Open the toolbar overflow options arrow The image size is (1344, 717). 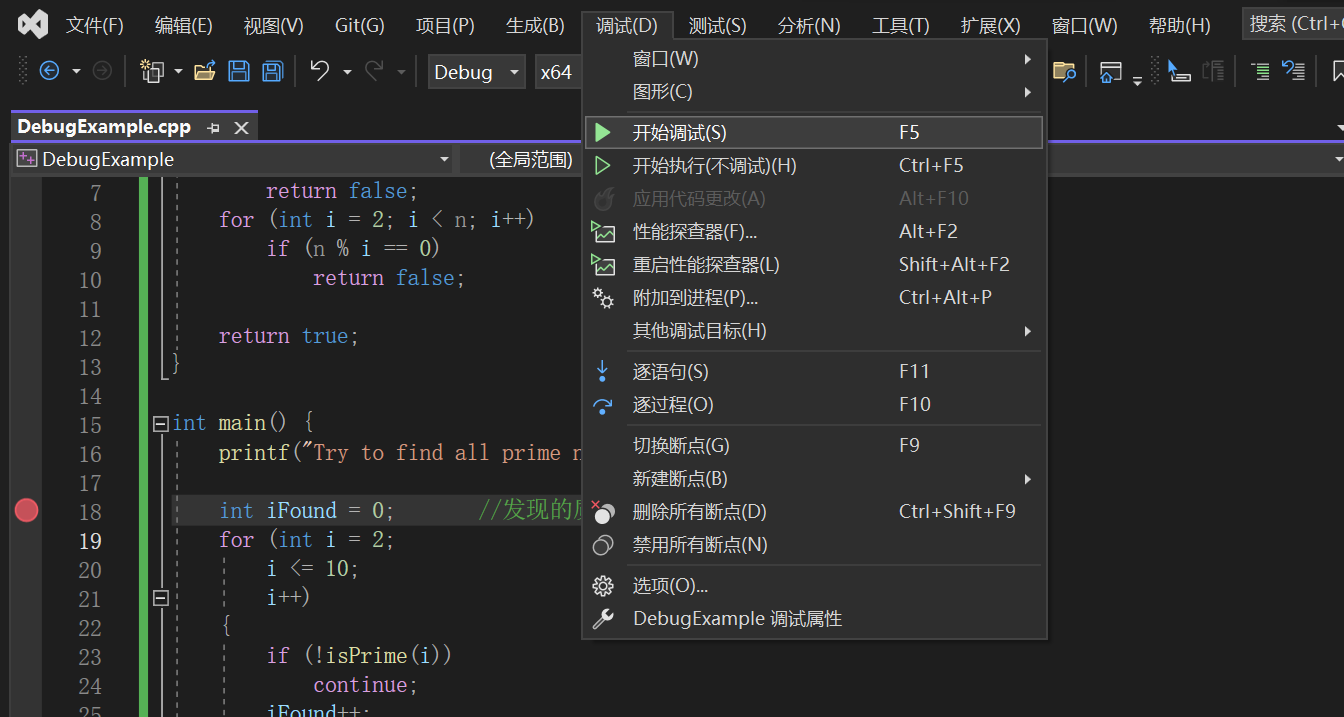[1137, 80]
